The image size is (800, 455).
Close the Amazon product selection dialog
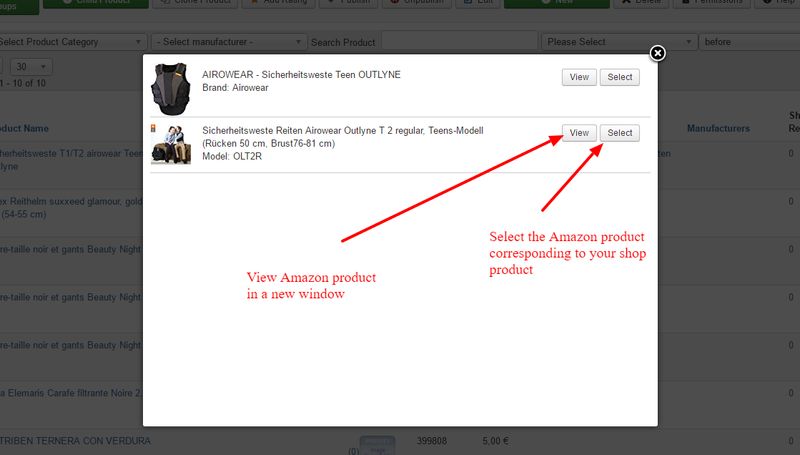click(657, 53)
